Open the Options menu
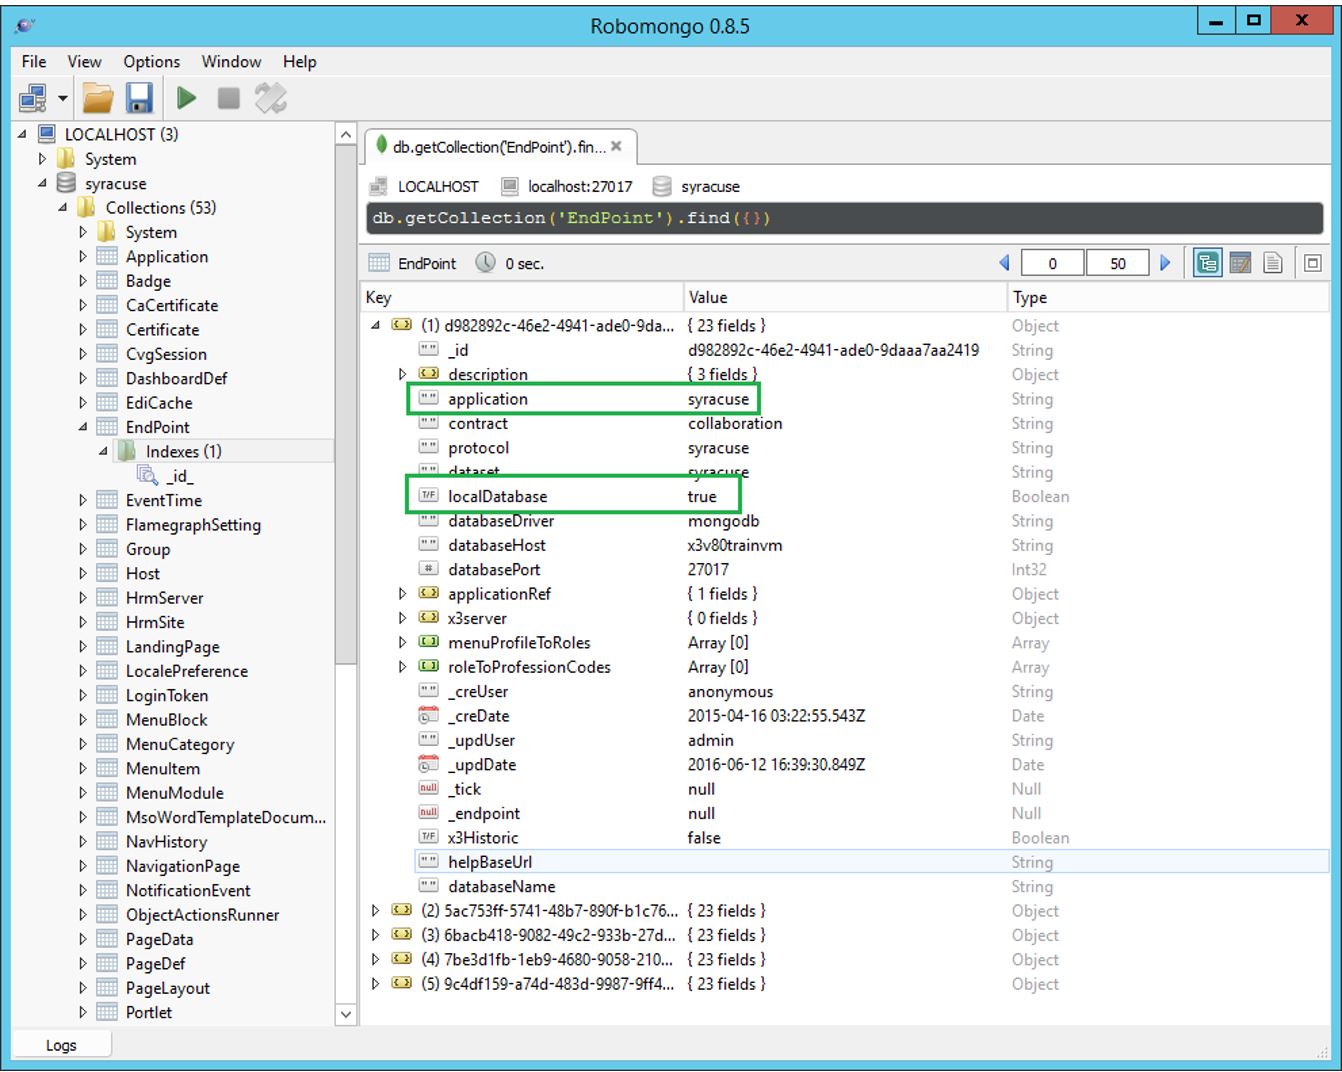 (x=151, y=61)
